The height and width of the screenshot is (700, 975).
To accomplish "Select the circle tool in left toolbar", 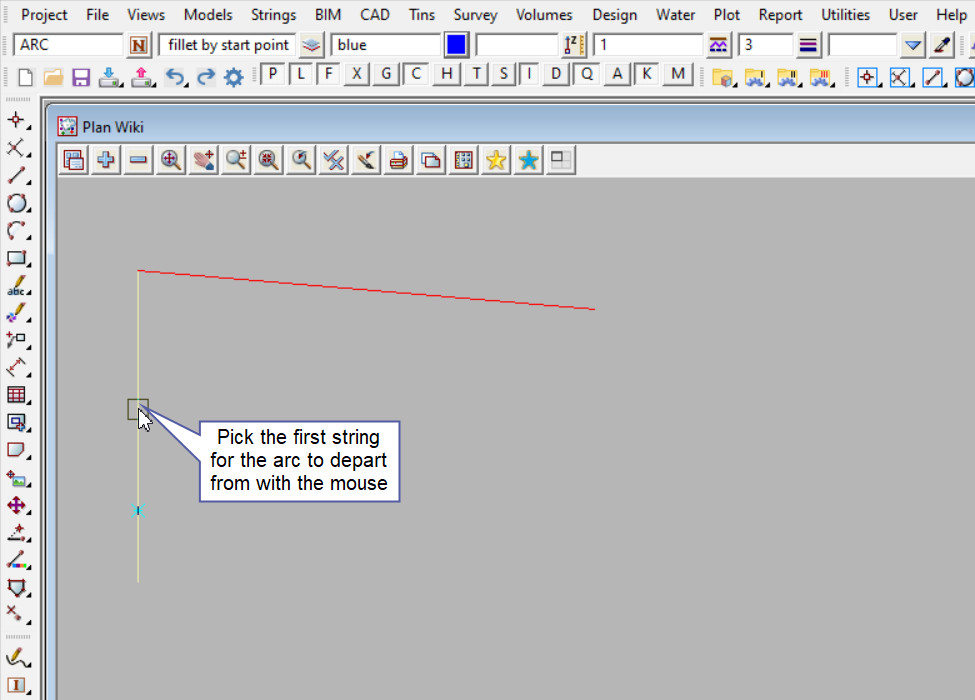I will click(x=17, y=204).
